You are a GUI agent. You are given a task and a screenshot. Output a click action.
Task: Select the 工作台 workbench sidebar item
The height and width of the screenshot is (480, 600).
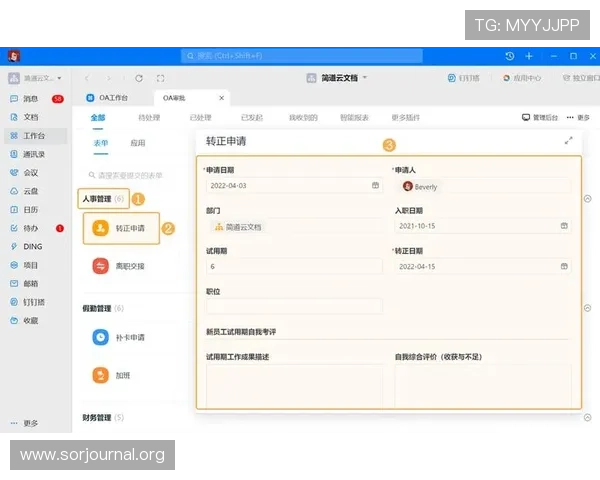click(34, 136)
